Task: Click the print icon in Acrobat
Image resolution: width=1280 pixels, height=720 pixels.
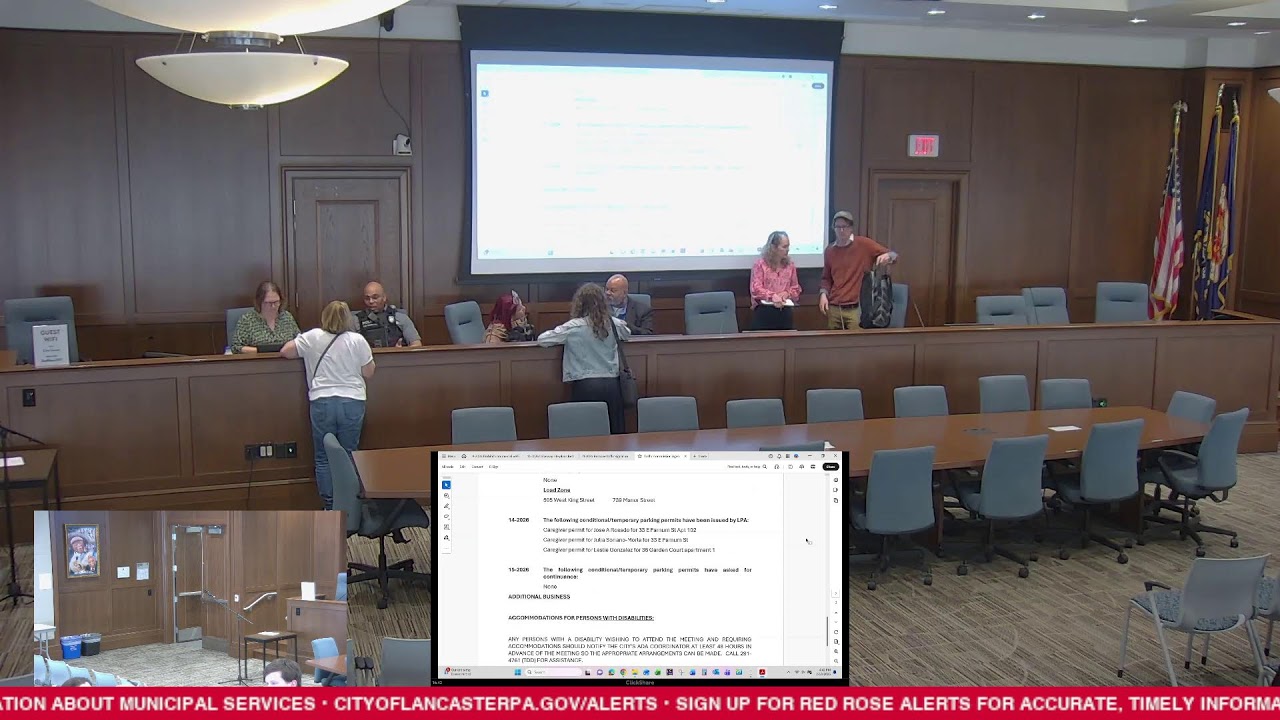Action: [813, 467]
